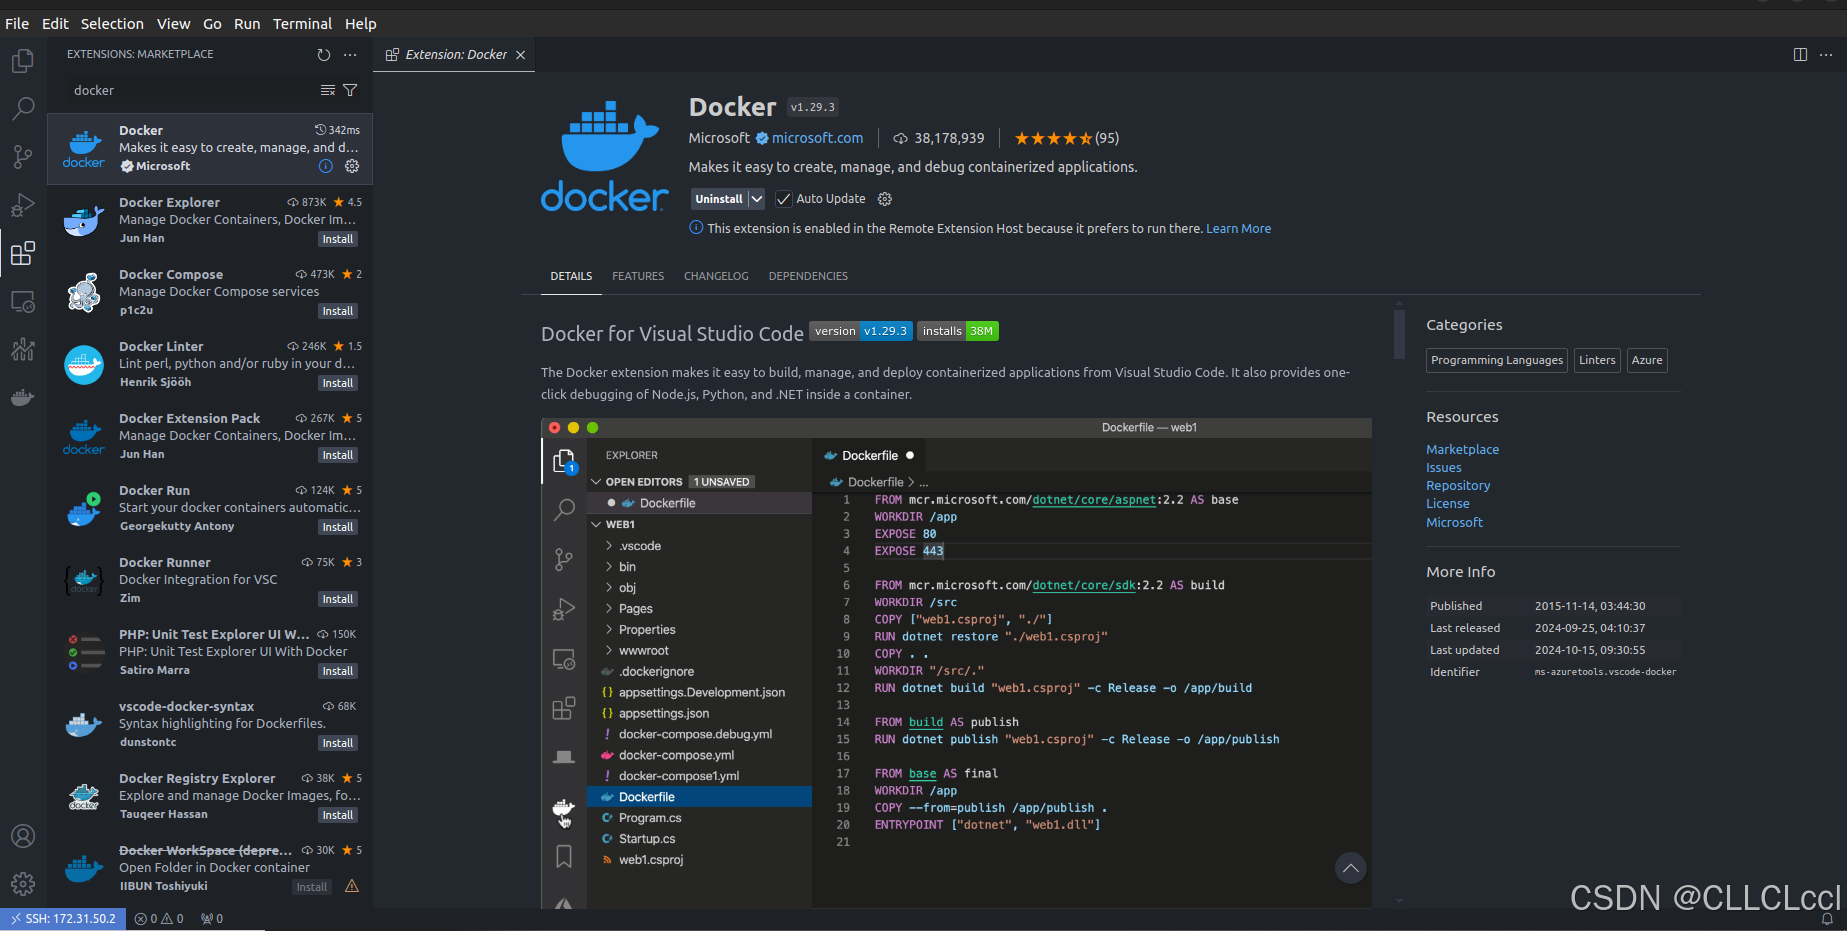Select the Extensions view icon
Viewport: 1847px width, 931px height.
point(23,253)
